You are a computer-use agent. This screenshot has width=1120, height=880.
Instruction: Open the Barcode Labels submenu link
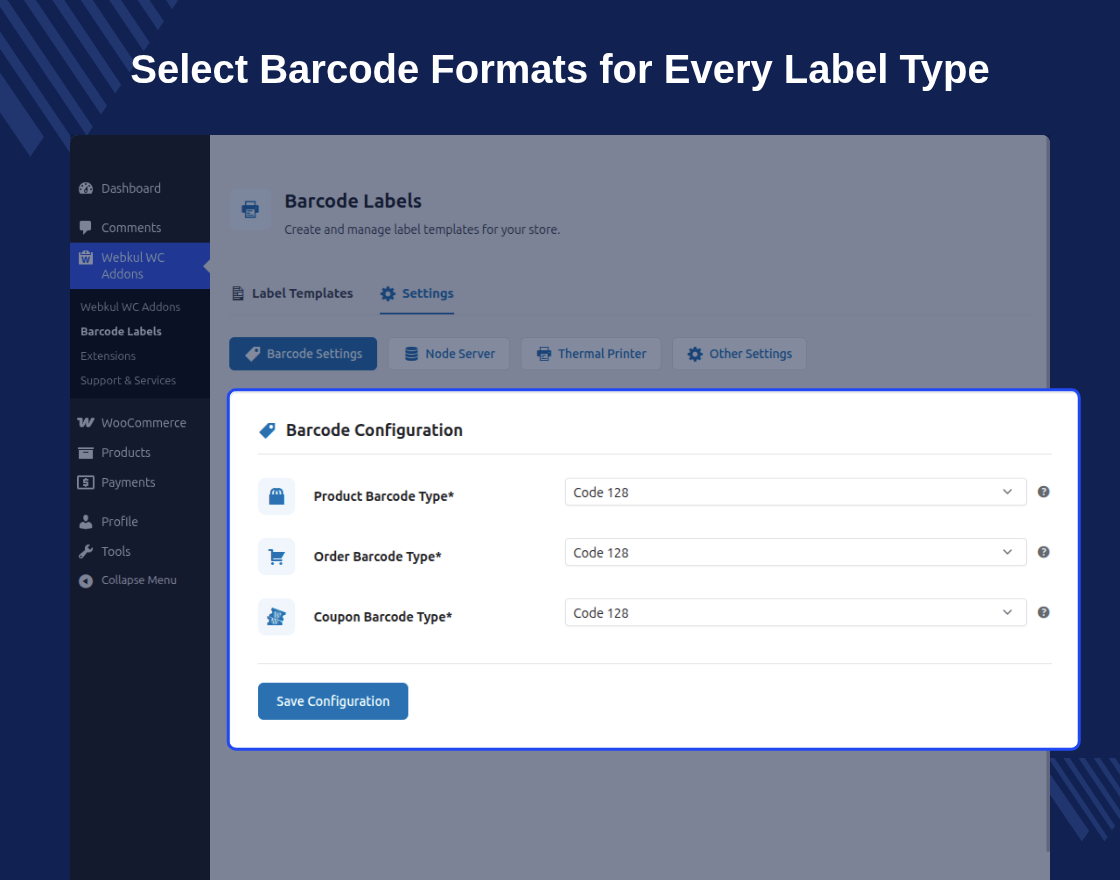coord(121,331)
